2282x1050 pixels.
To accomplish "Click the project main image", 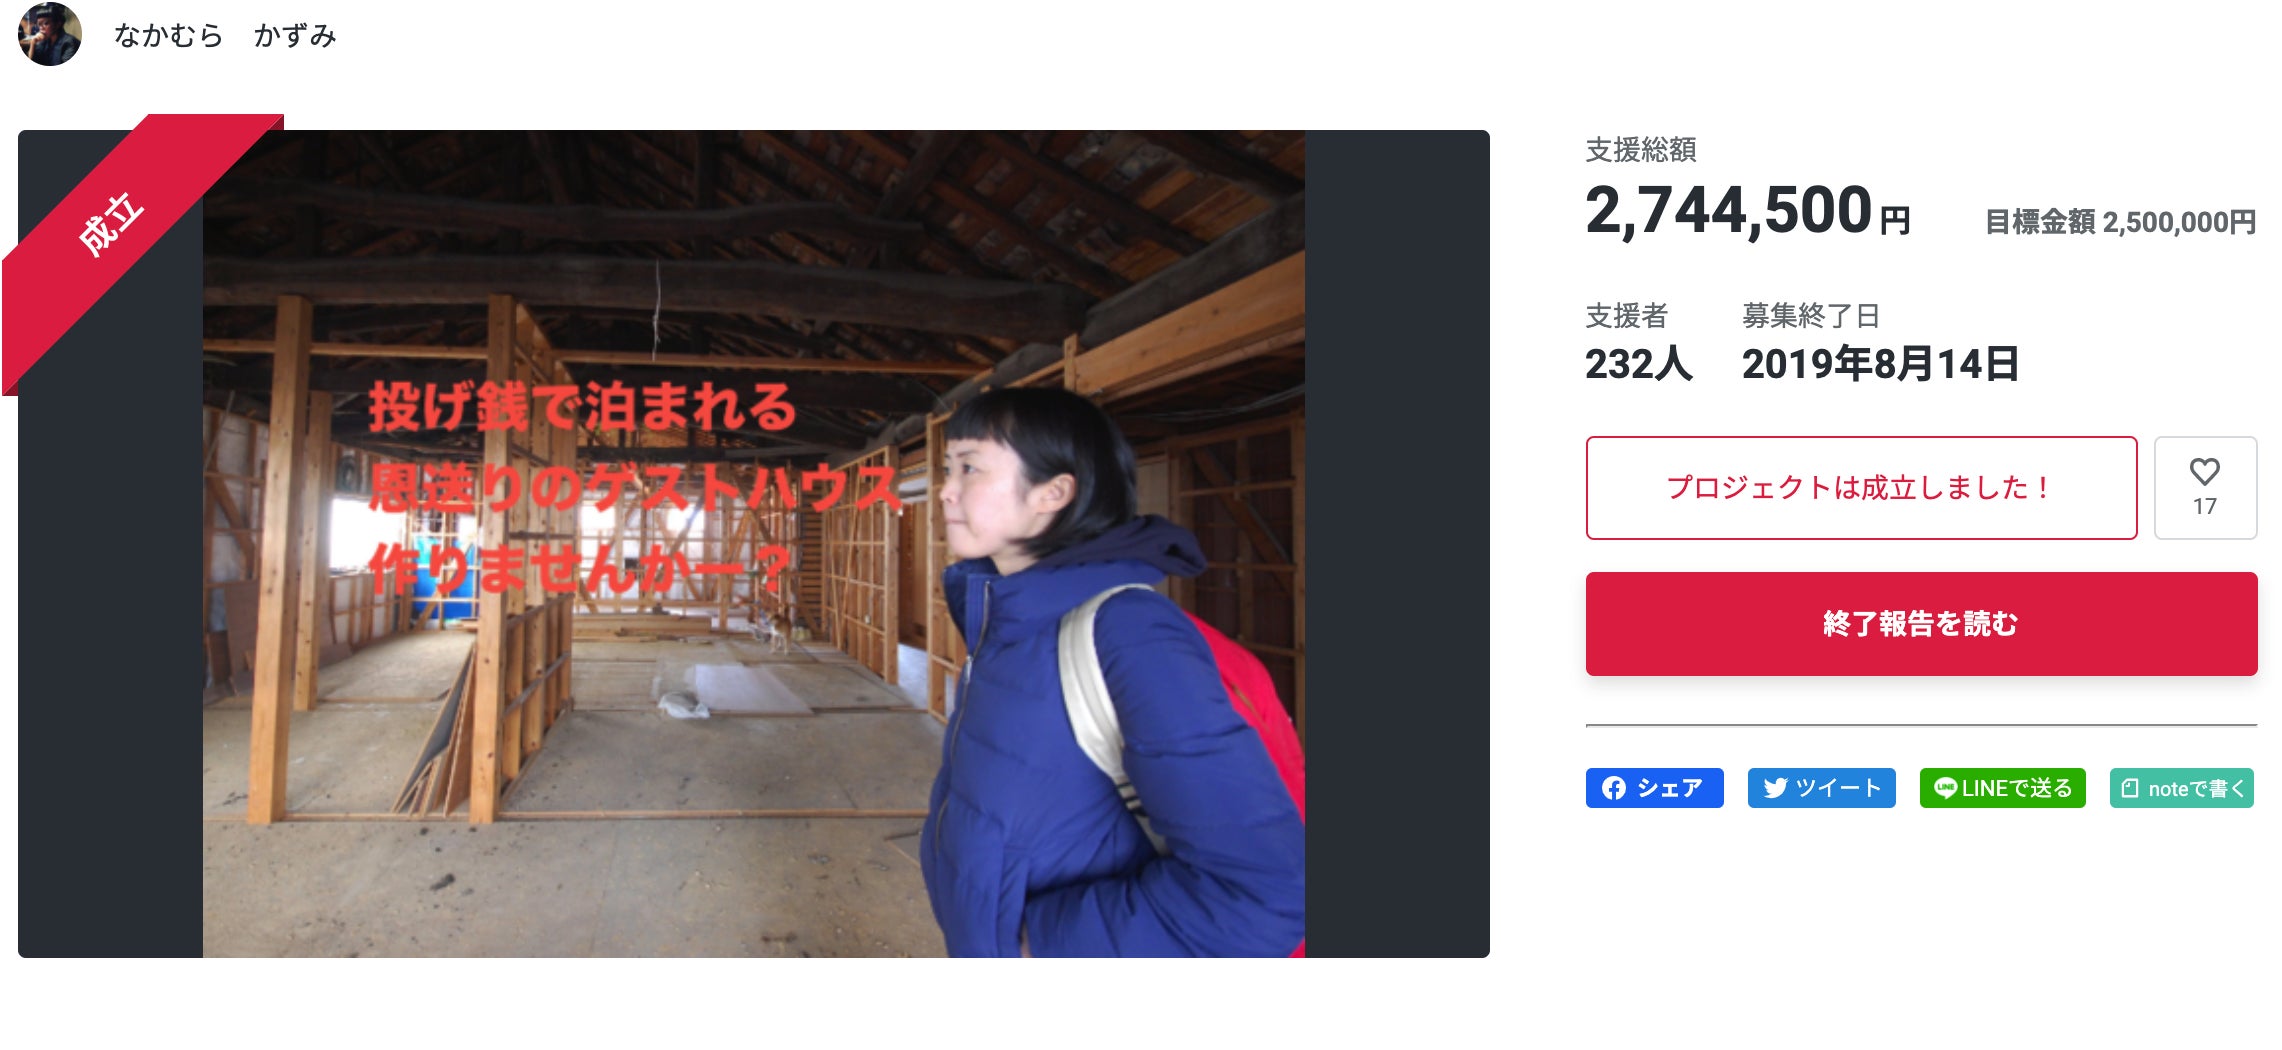I will click(x=754, y=544).
